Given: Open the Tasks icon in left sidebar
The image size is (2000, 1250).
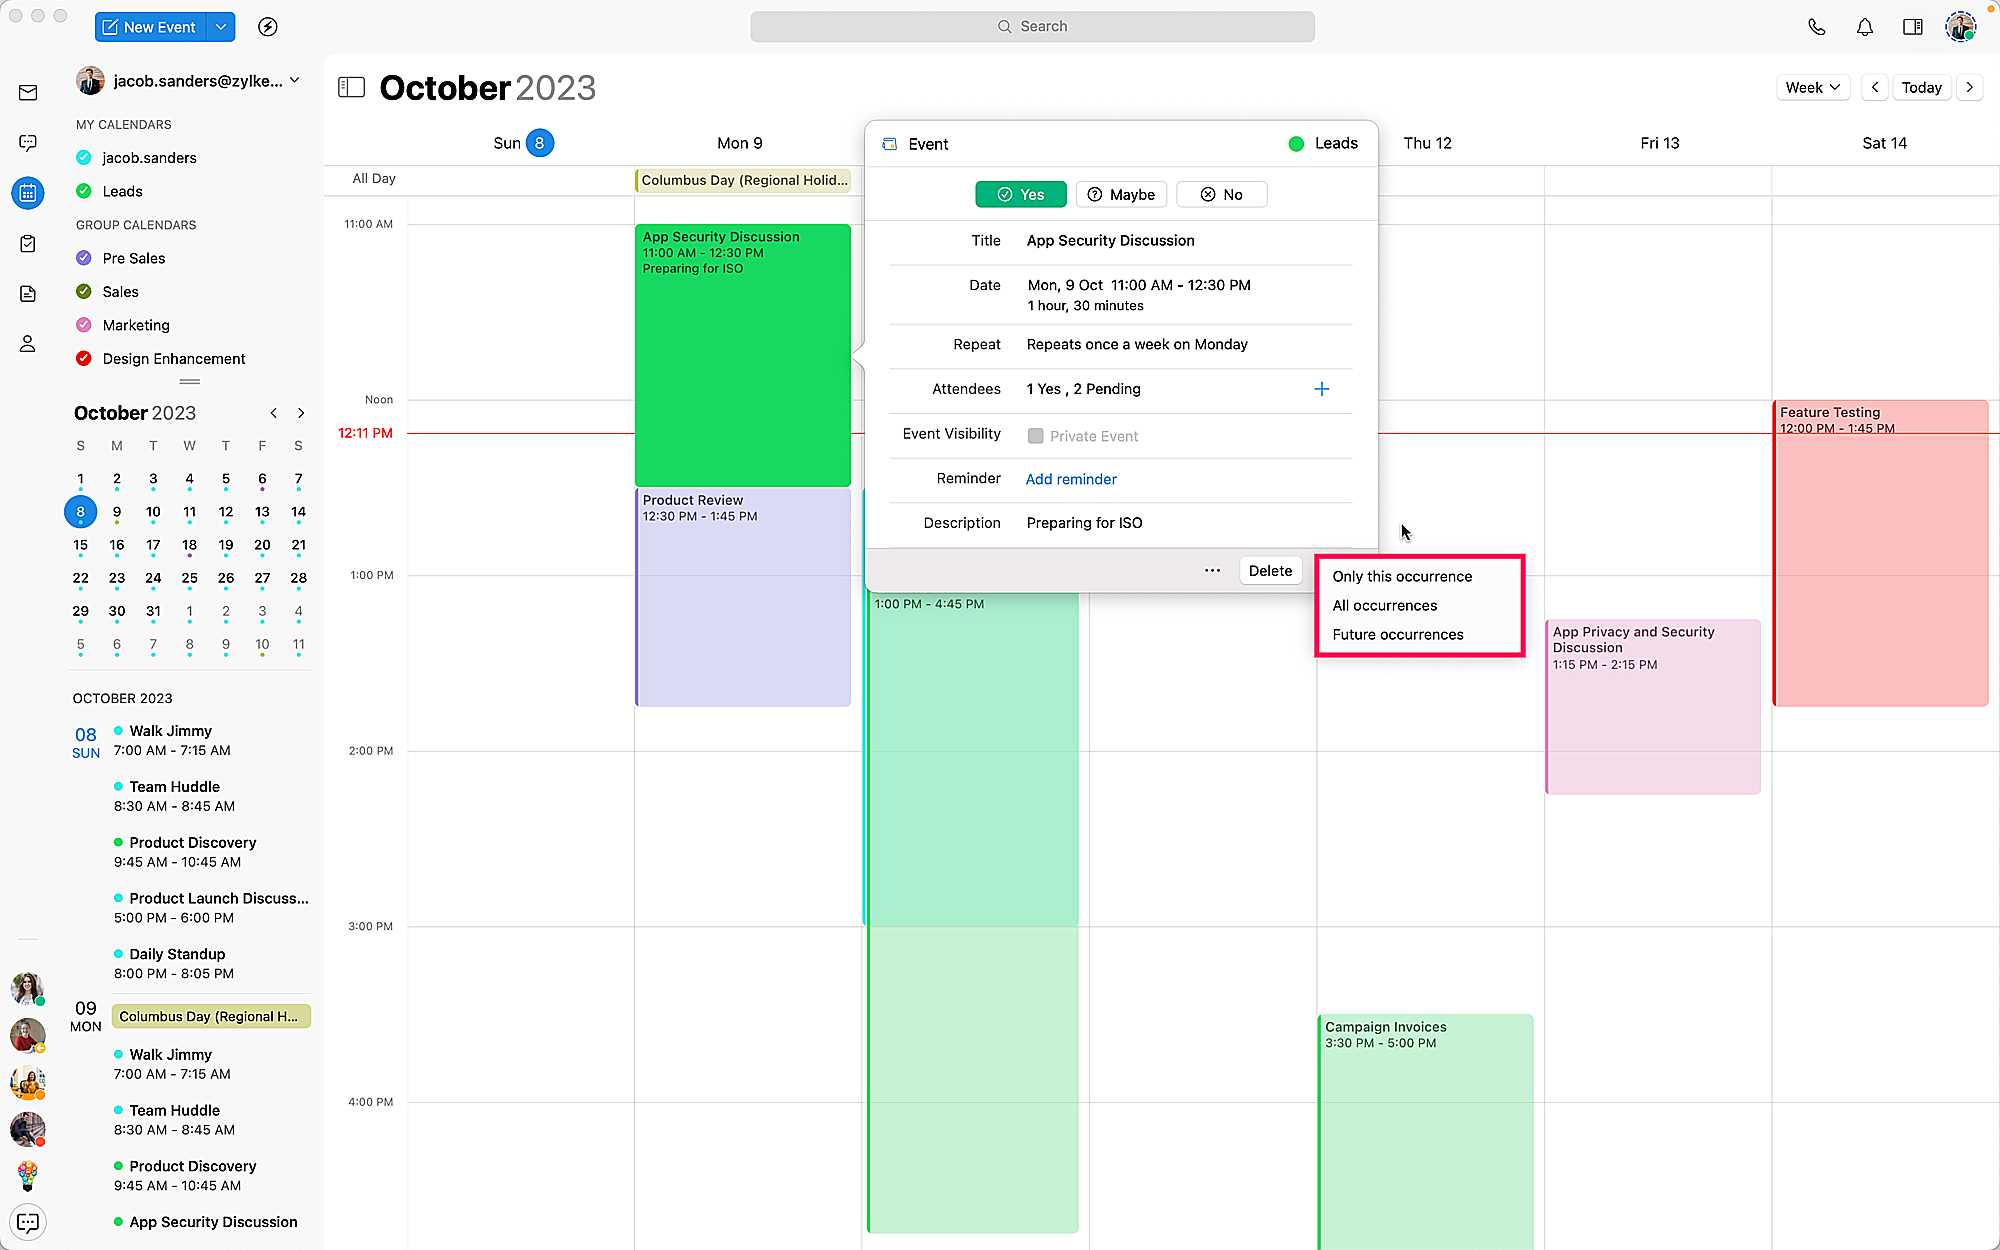Looking at the screenshot, I should [28, 243].
